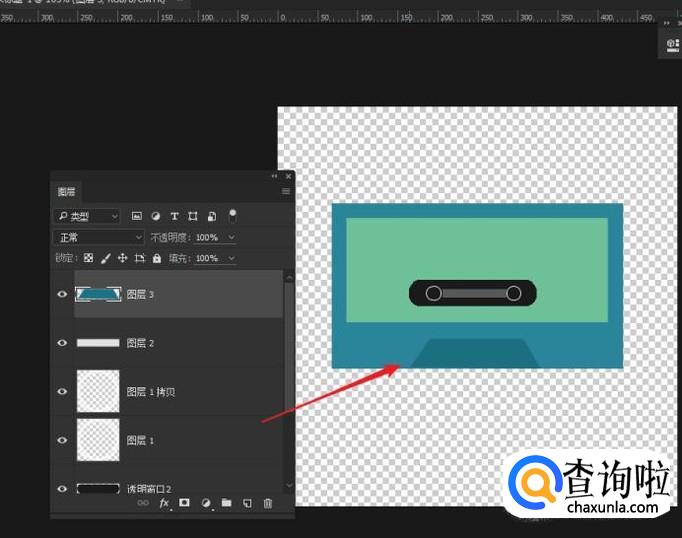Screen dimensions: 682x538
Task: Filter layers by adjustment layer icon
Action: click(155, 216)
